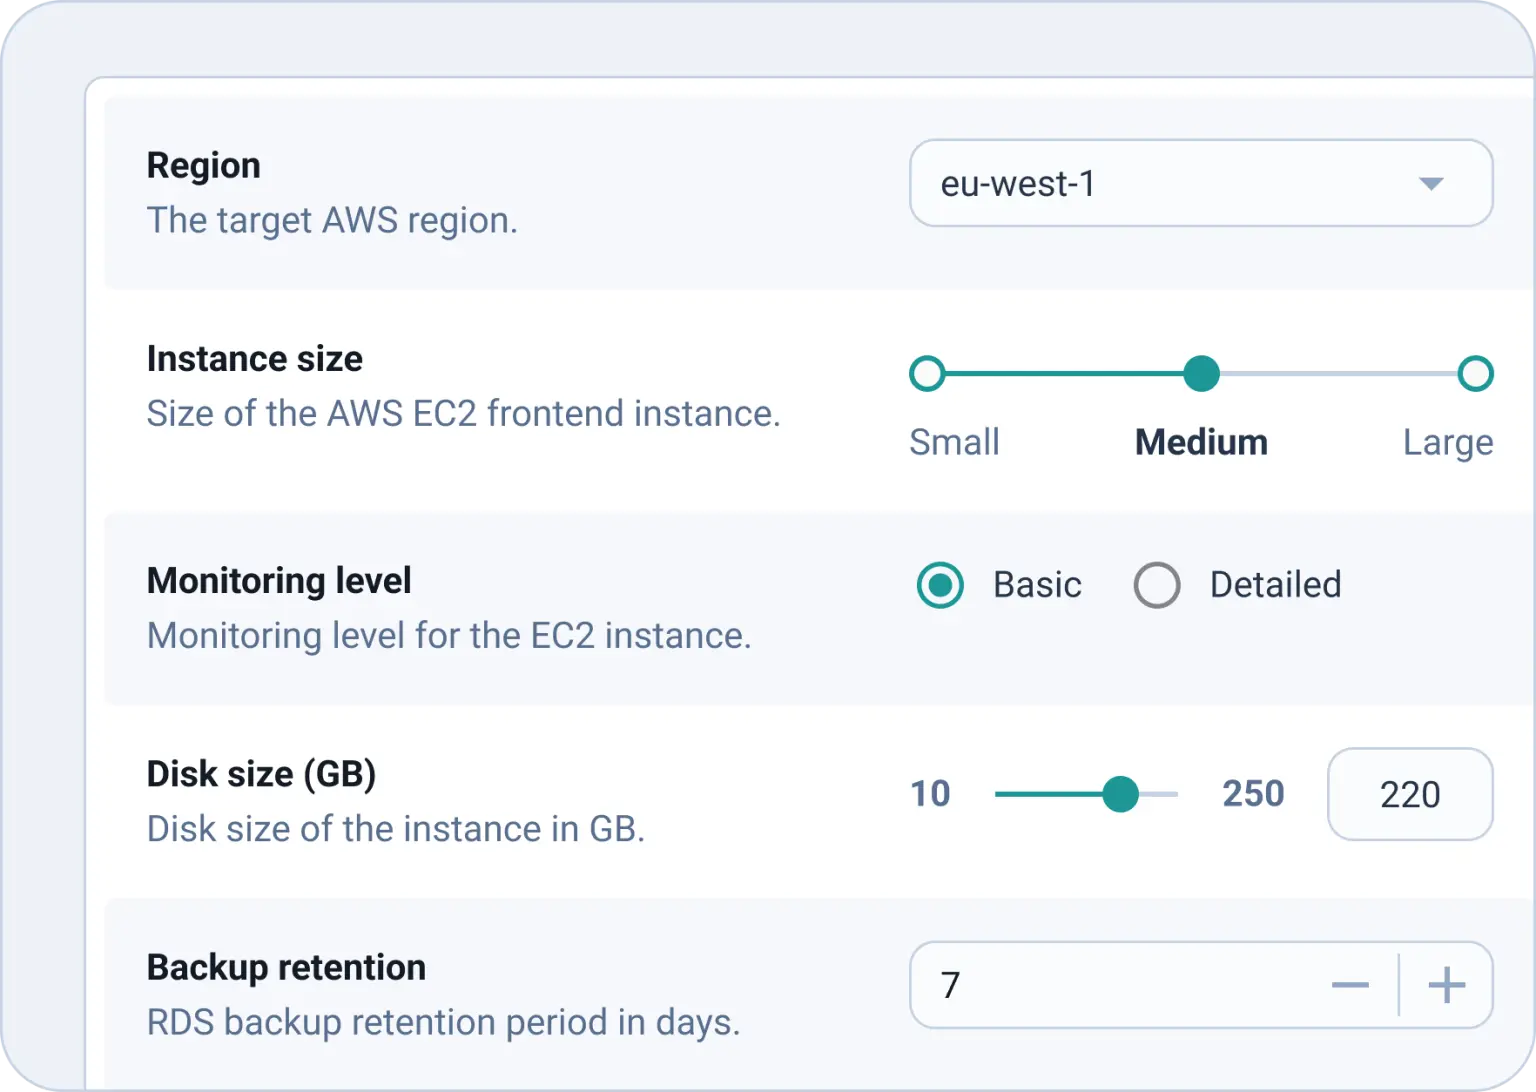Click the Medium instance size handle
The image size is (1536, 1092).
click(x=1201, y=374)
